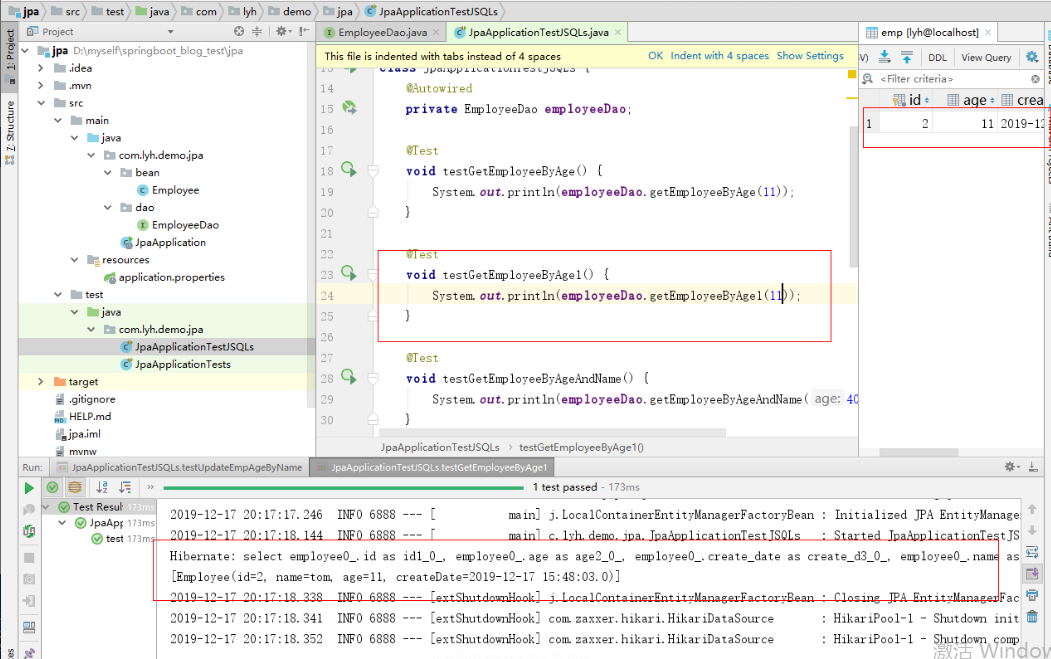The image size is (1051, 659).
Task: Toggle show passed tests filter
Action: click(52, 487)
